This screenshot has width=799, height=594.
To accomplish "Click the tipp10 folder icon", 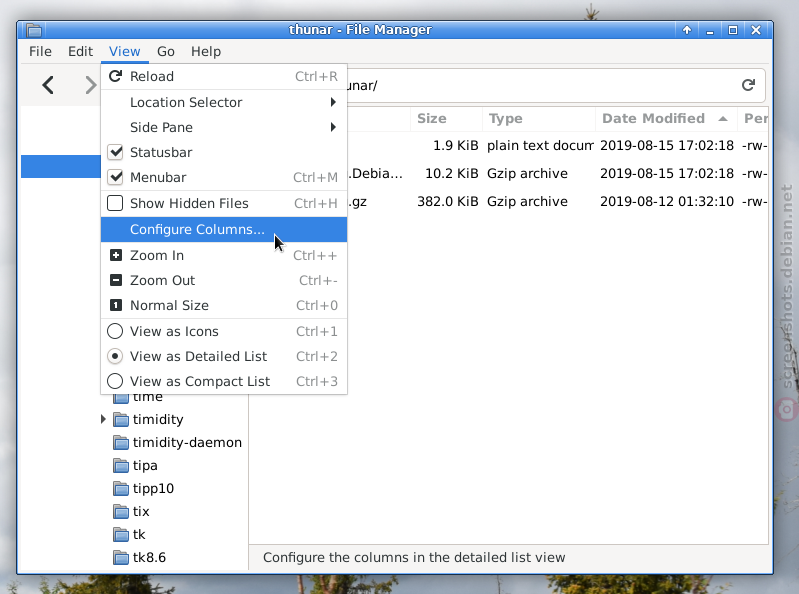I will point(121,488).
